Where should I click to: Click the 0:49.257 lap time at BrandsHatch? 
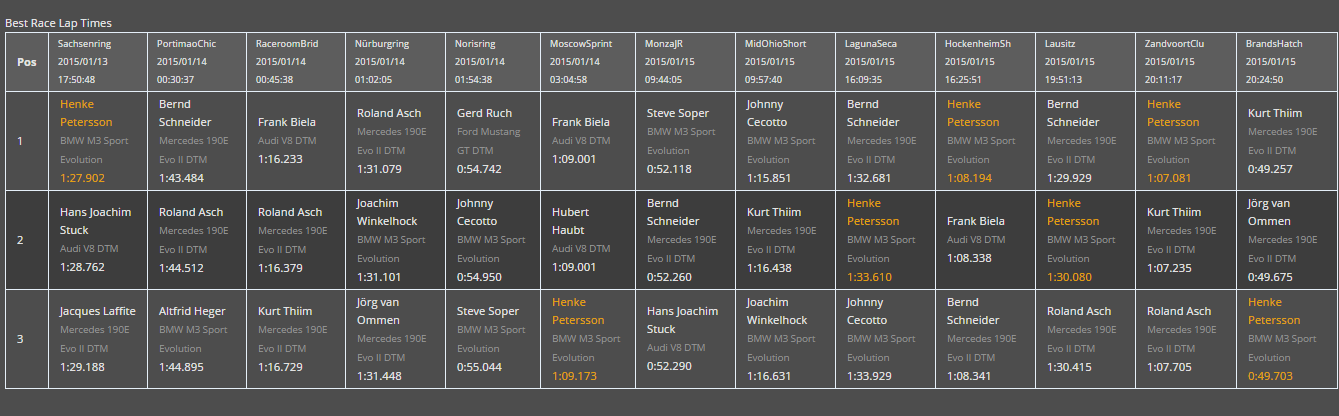point(1270,169)
